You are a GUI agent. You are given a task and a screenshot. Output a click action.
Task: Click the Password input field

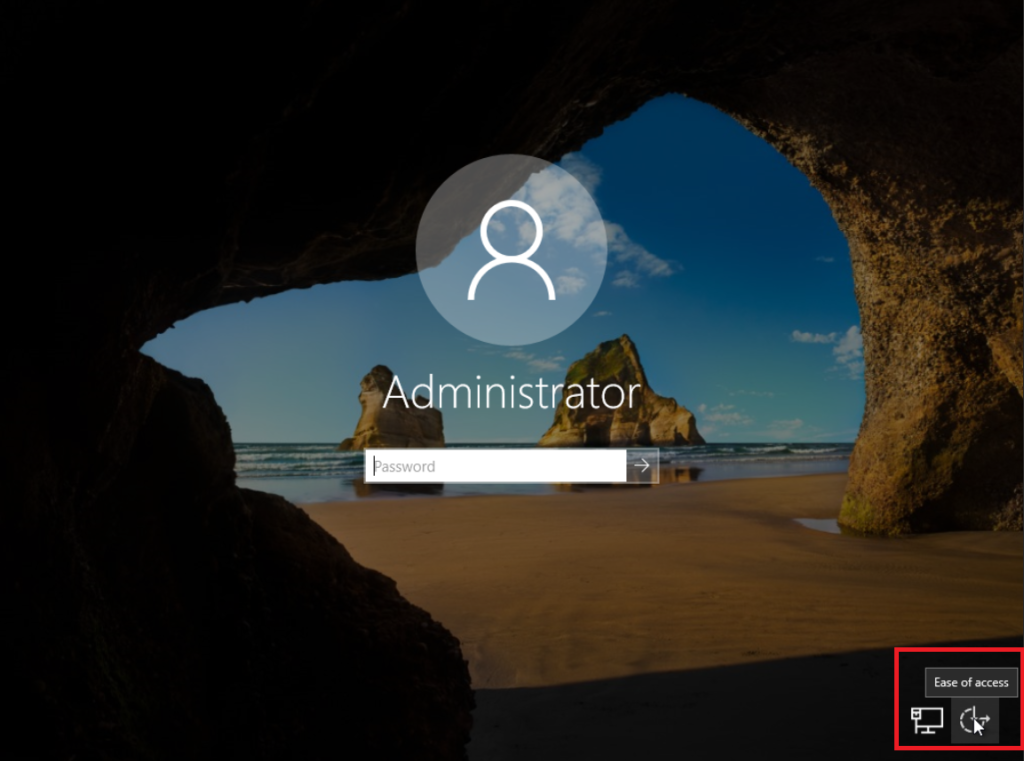(496, 466)
